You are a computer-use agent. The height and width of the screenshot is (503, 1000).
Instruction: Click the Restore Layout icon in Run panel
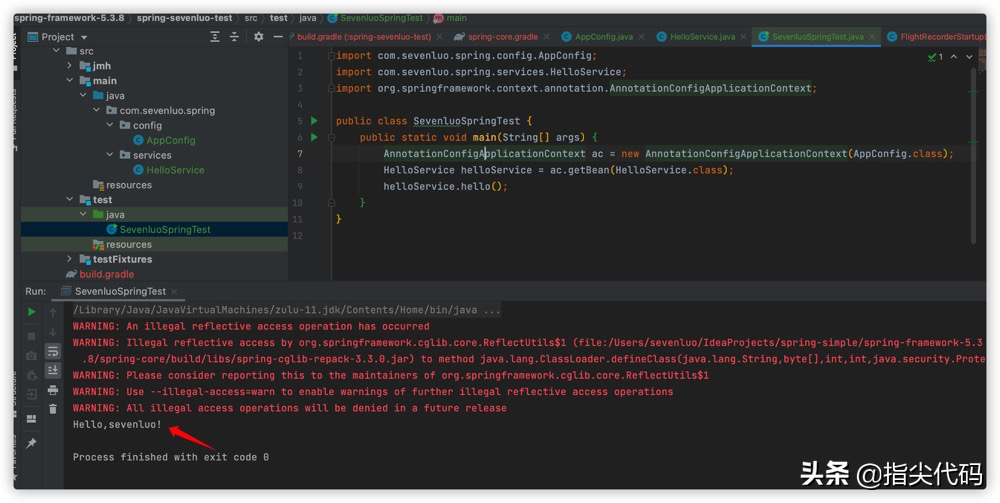pos(31,419)
